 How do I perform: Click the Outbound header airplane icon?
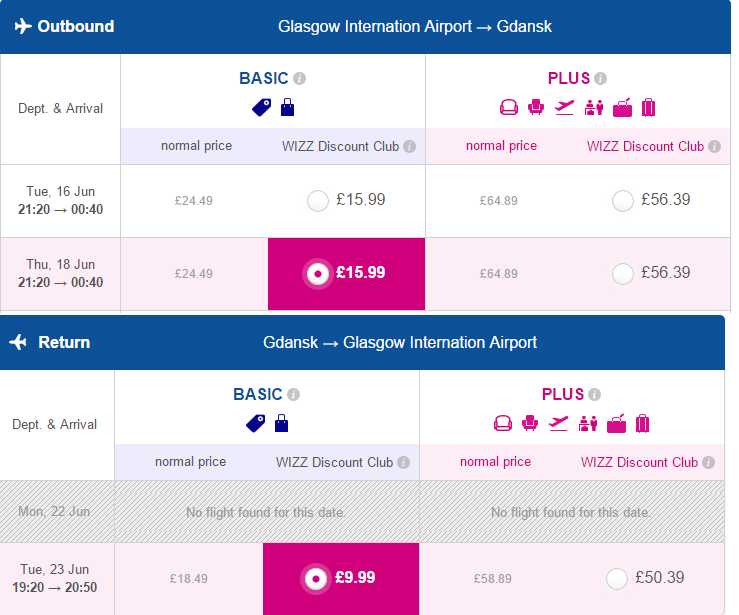point(23,26)
